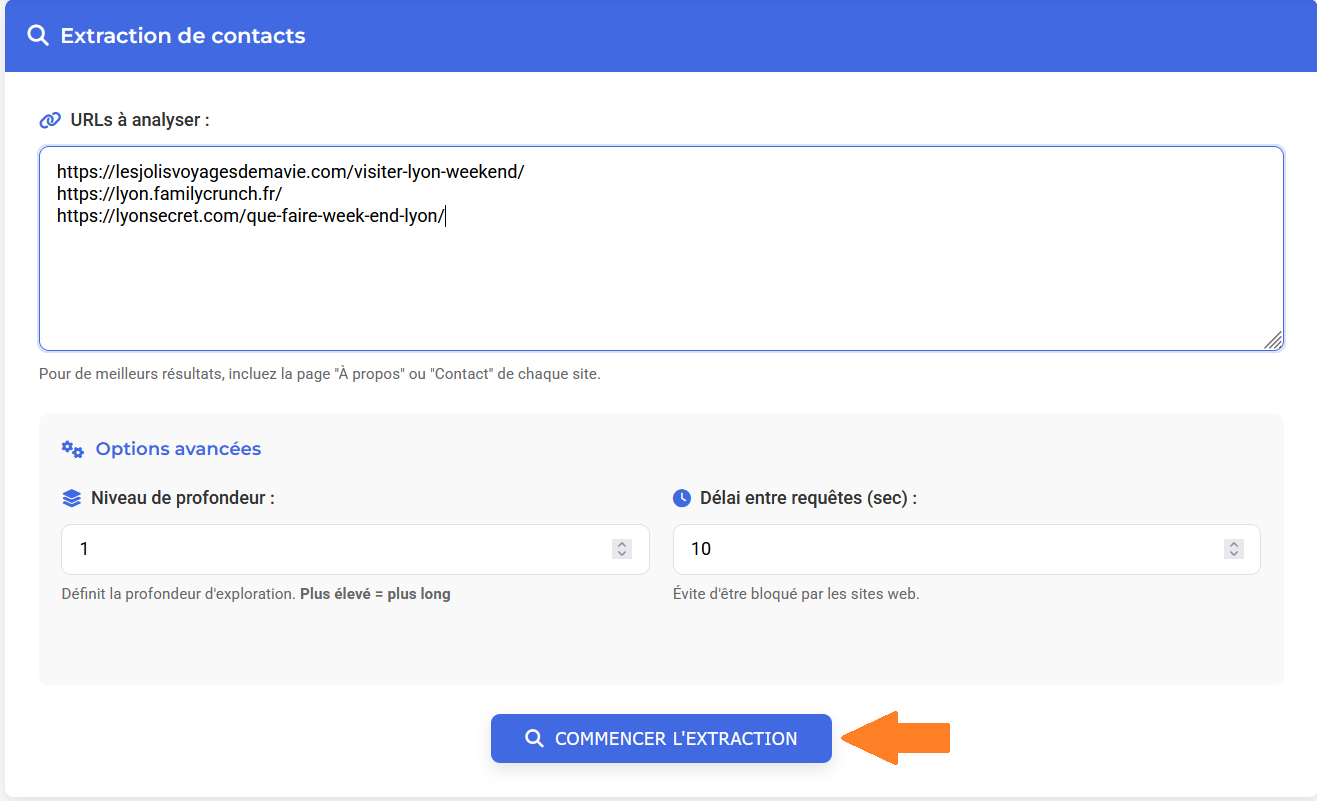Decrease the Niveau de profondeur value
1317x801 pixels.
point(622,554)
